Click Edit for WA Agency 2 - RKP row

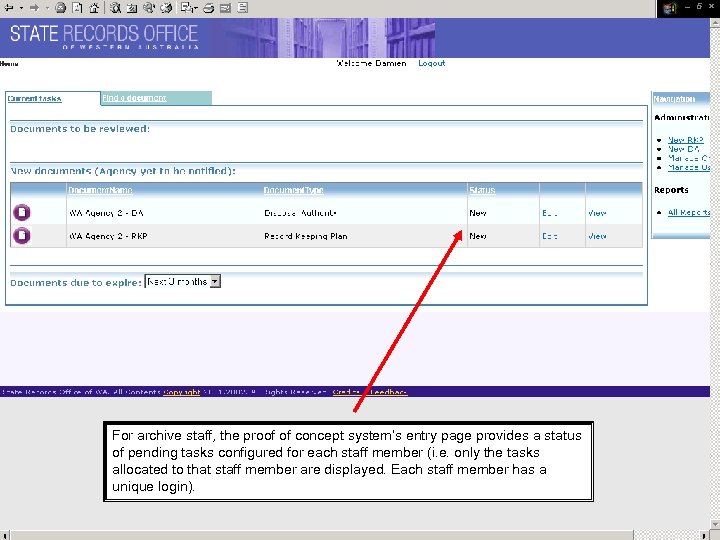(x=550, y=236)
